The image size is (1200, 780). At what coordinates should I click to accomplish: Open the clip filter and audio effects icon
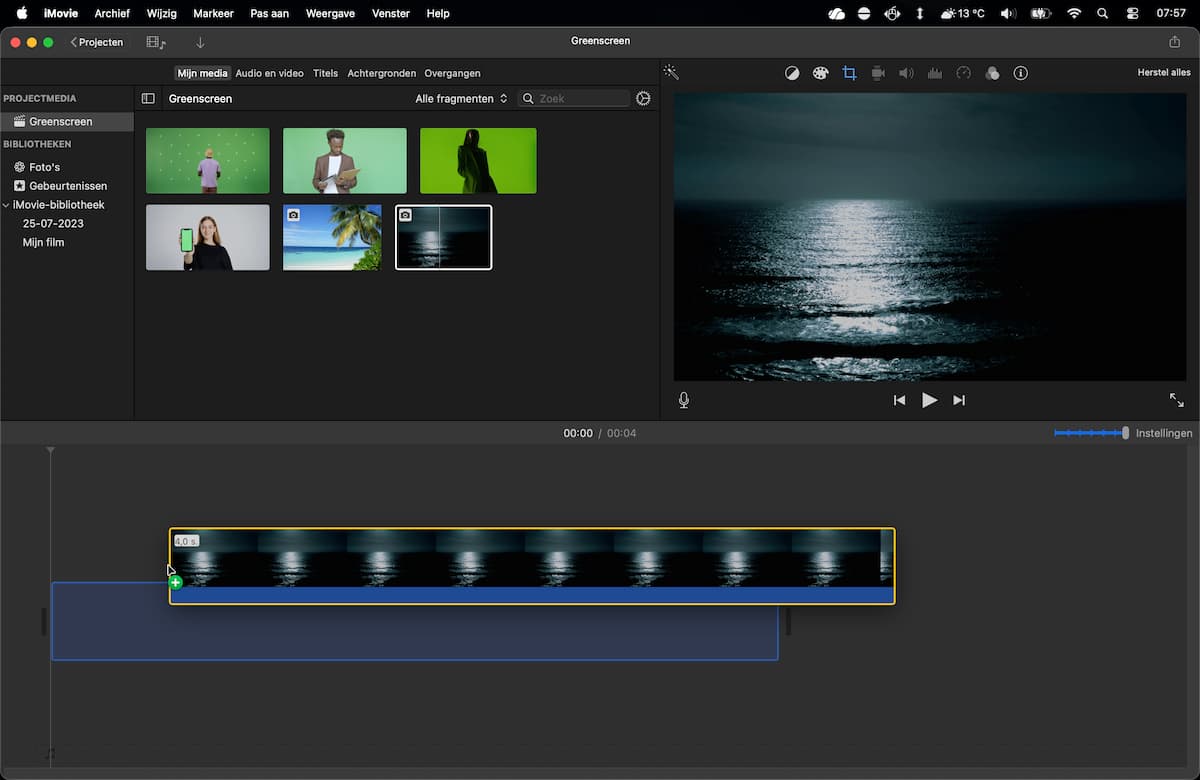(x=992, y=73)
